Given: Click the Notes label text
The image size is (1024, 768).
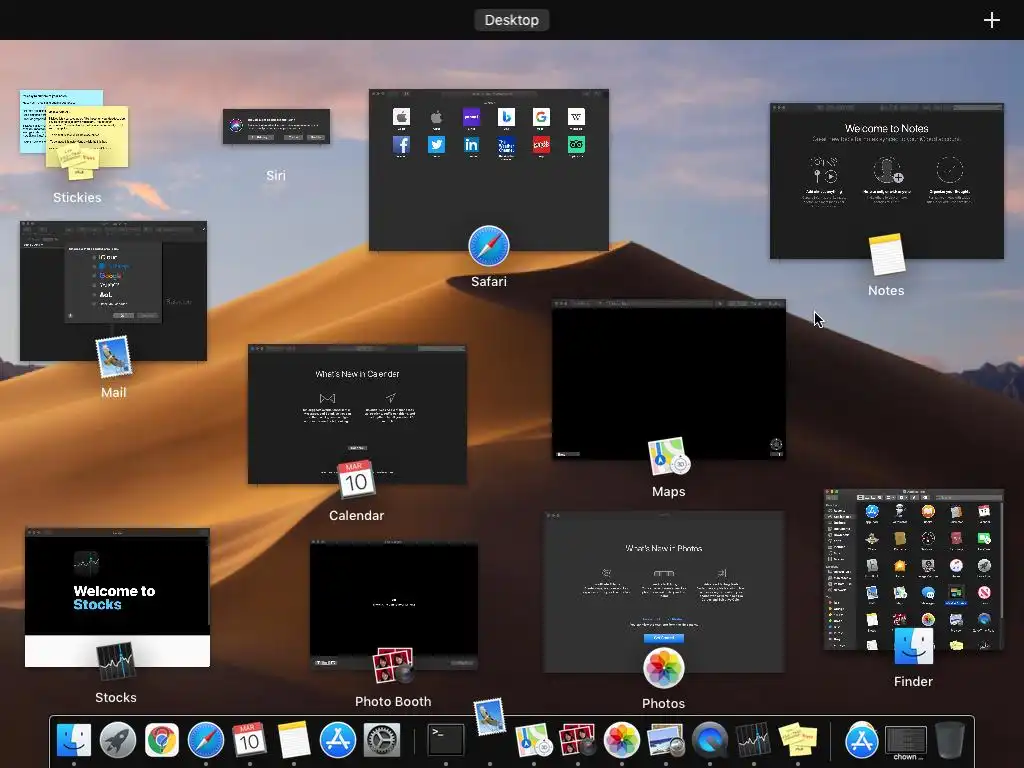Looking at the screenshot, I should 886,291.
